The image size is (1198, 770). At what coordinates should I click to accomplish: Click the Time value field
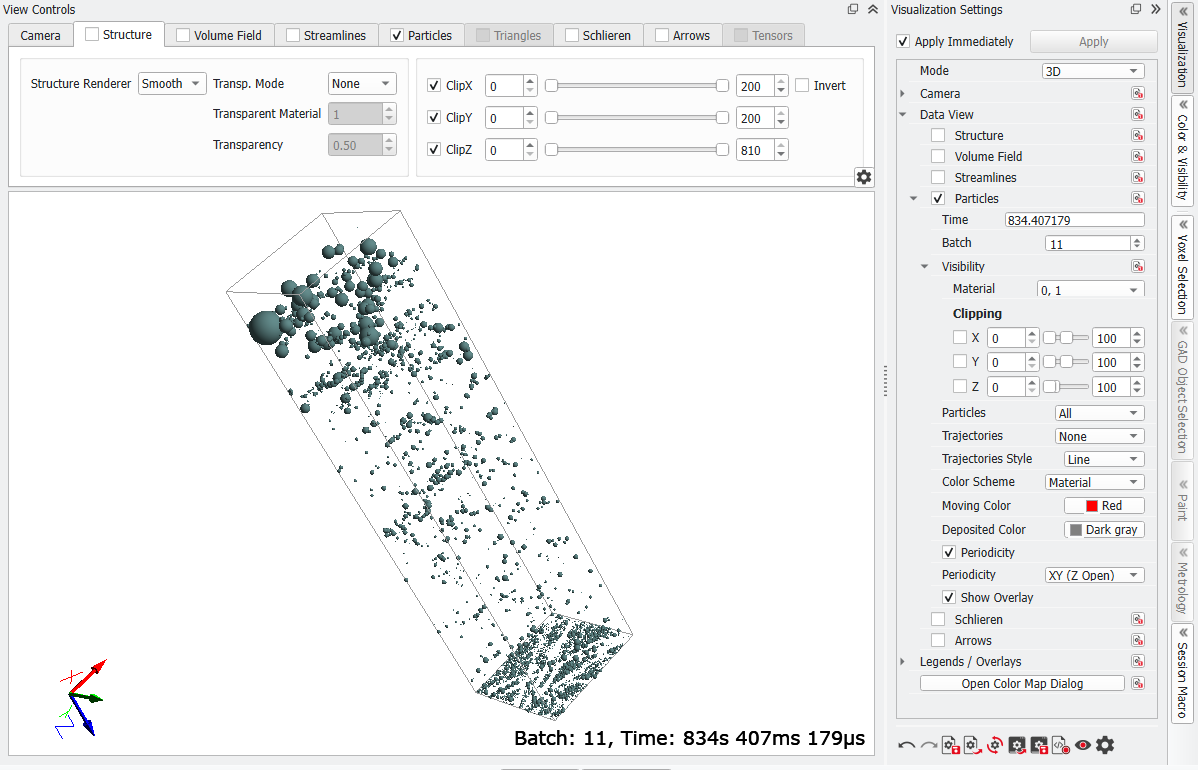tap(1074, 220)
